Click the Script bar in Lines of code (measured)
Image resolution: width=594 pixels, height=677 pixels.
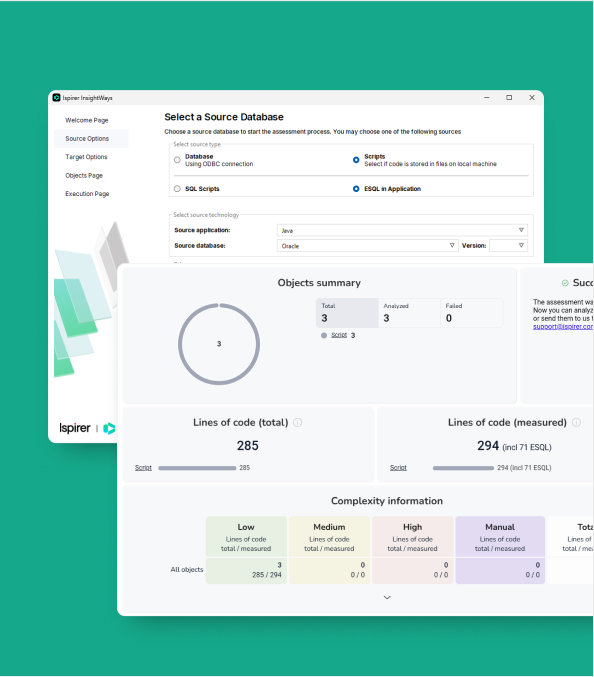[463, 468]
